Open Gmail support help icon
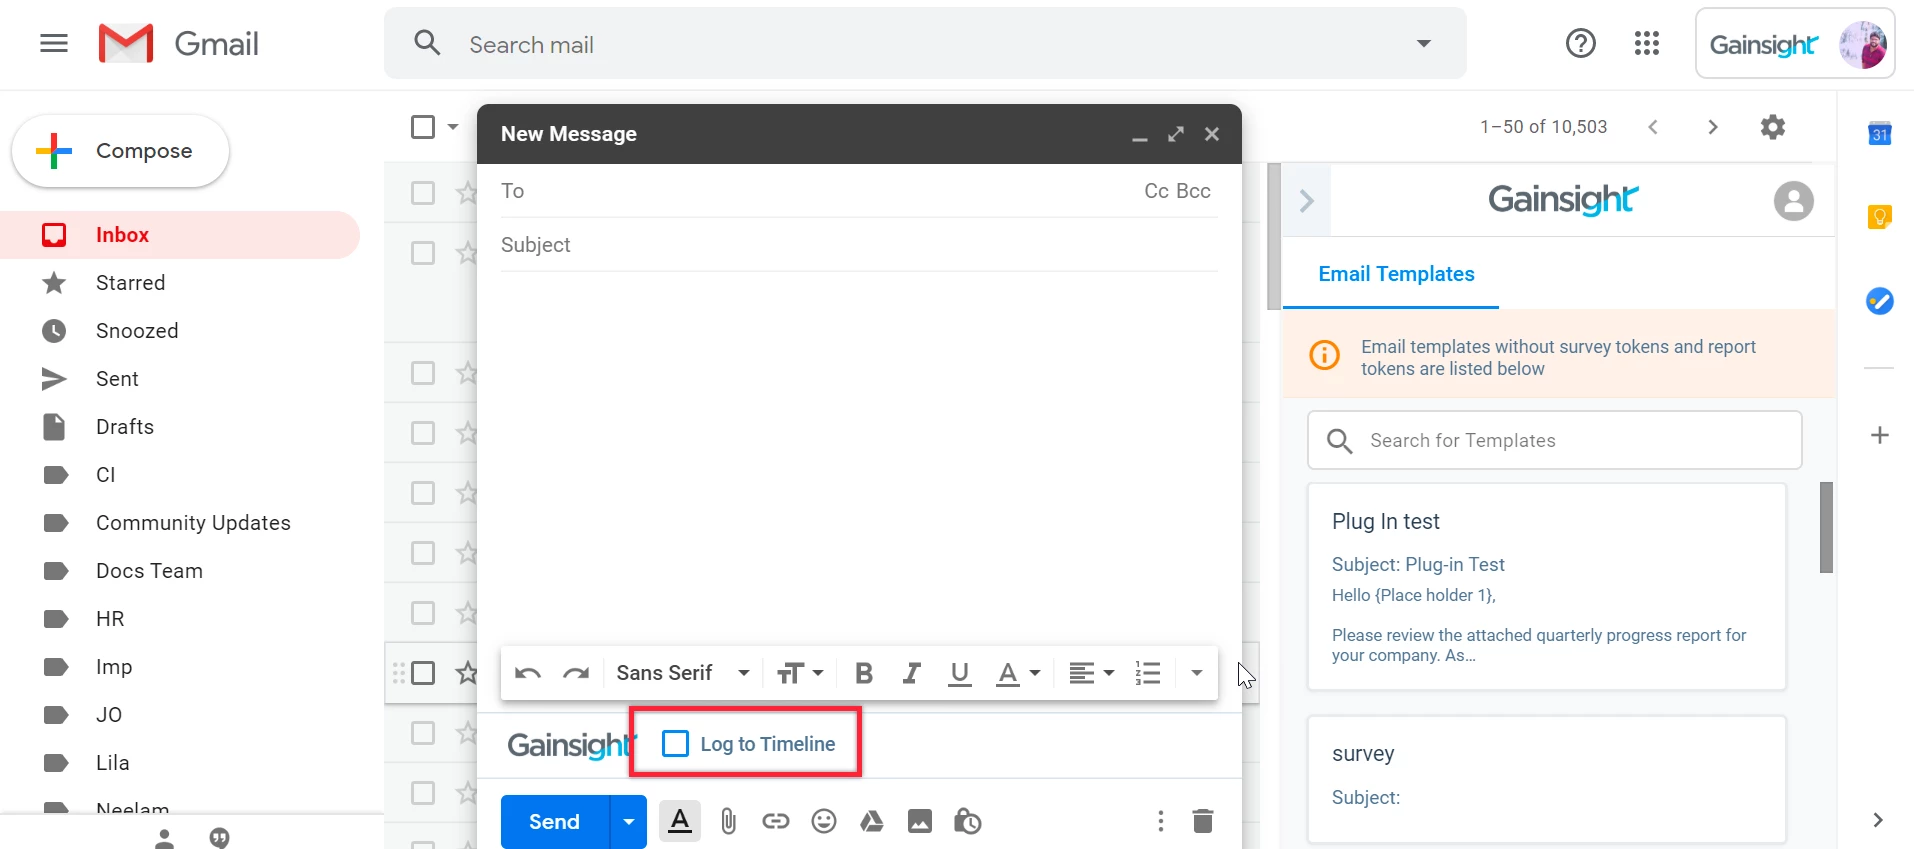This screenshot has width=1914, height=849. (x=1581, y=43)
